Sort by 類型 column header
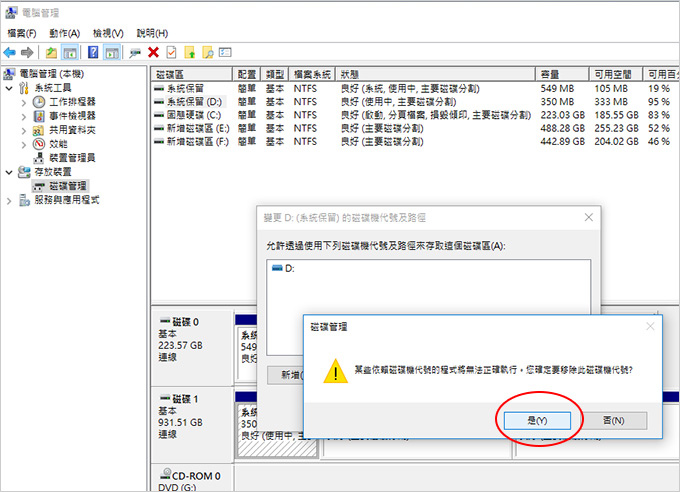 click(275, 74)
